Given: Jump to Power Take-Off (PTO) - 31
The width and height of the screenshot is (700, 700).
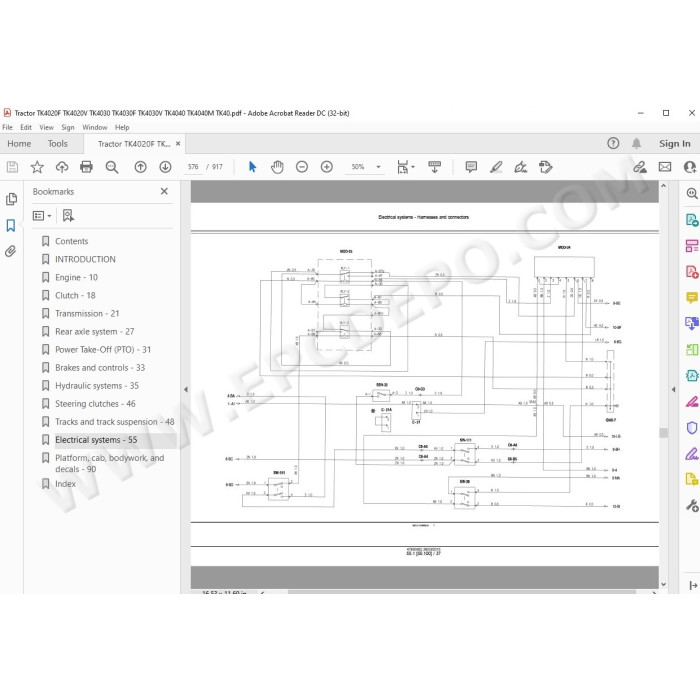Looking at the screenshot, I should (x=103, y=350).
